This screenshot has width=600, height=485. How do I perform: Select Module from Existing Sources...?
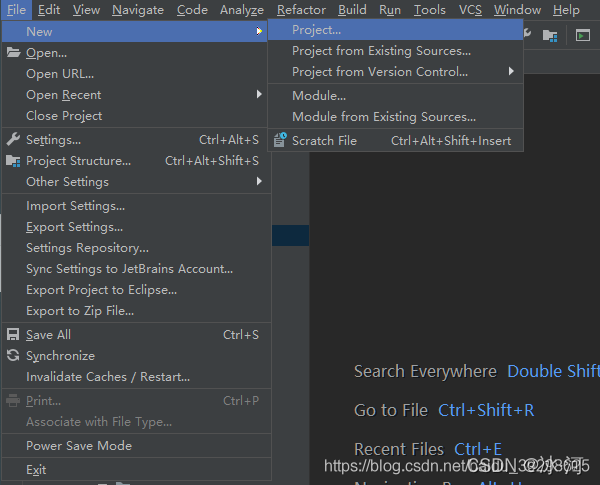[395, 117]
